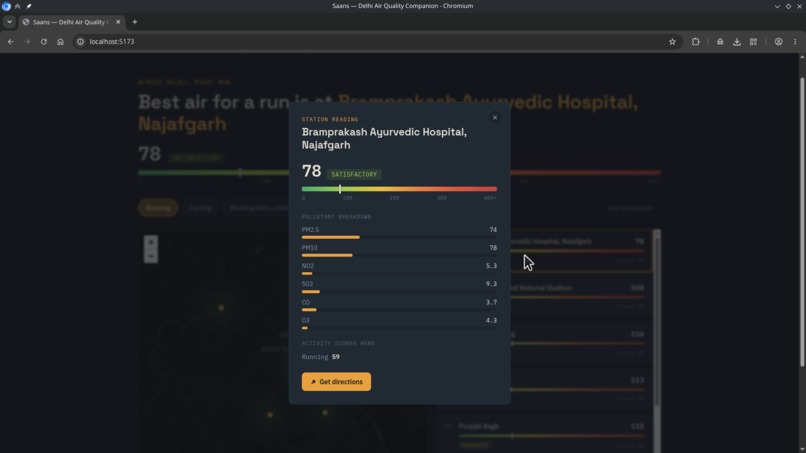Select the Cycling activity pill
Screen dimensions: 806x453
(200, 208)
